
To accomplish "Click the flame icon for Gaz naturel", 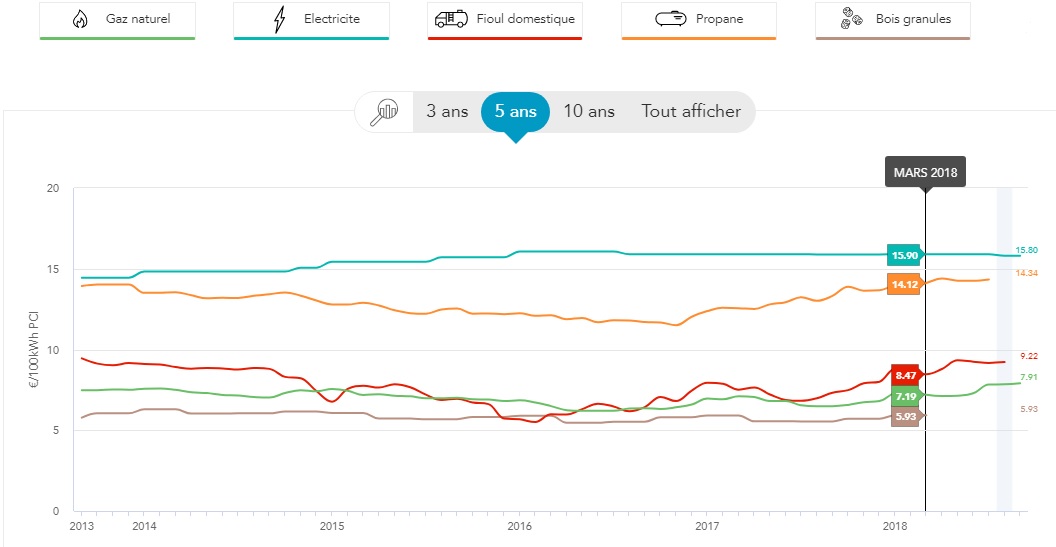I will [79, 20].
